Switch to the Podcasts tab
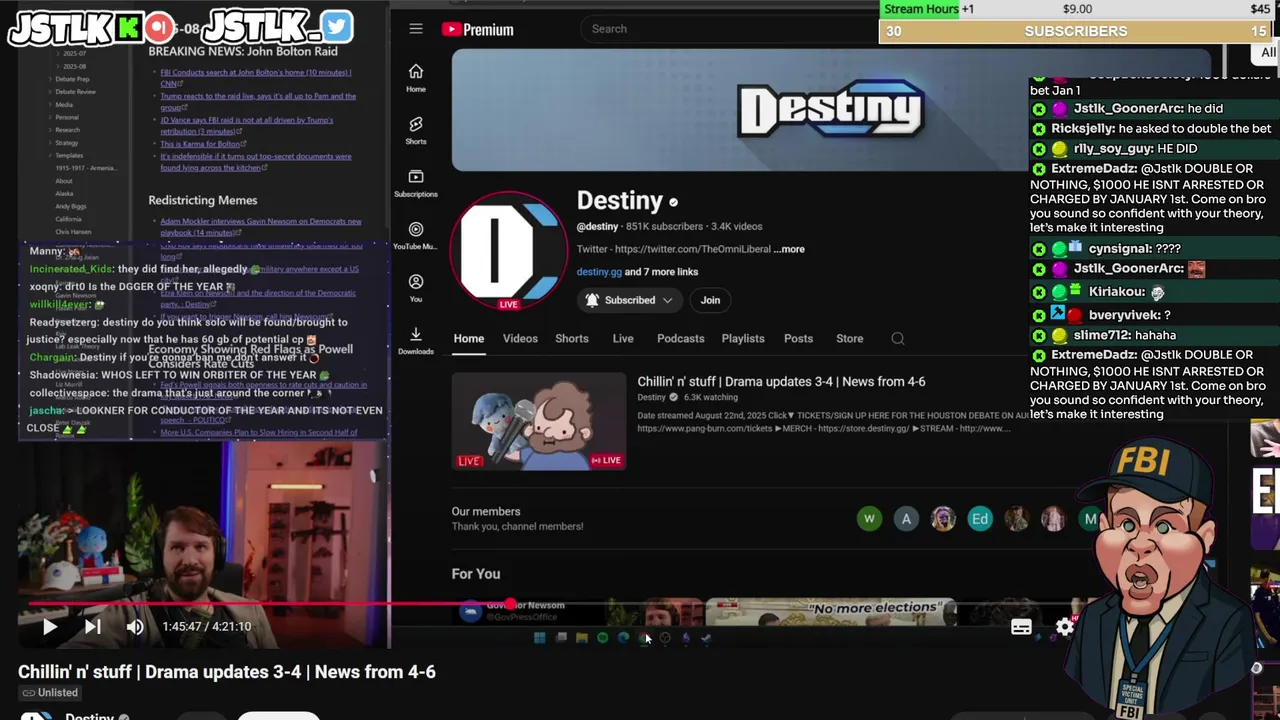 [681, 339]
